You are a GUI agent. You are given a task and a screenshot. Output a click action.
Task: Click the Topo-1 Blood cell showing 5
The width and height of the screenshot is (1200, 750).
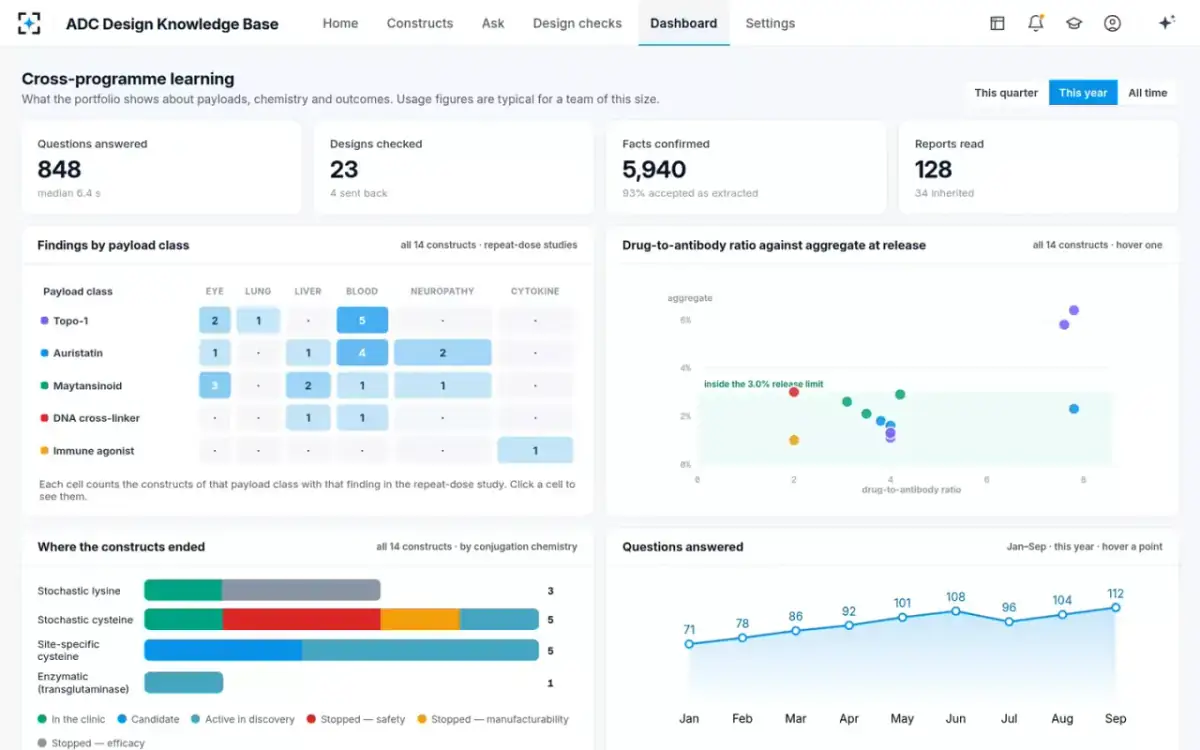click(362, 321)
